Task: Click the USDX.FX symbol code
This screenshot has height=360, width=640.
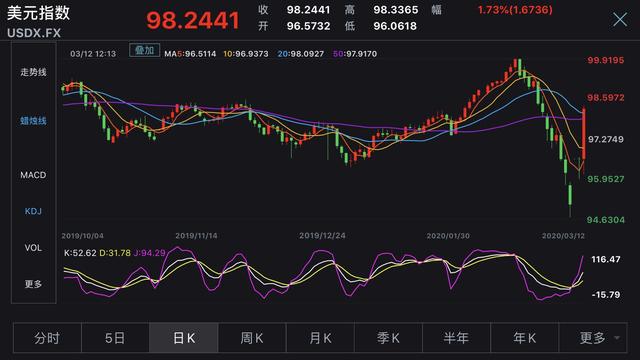Action: pos(34,33)
